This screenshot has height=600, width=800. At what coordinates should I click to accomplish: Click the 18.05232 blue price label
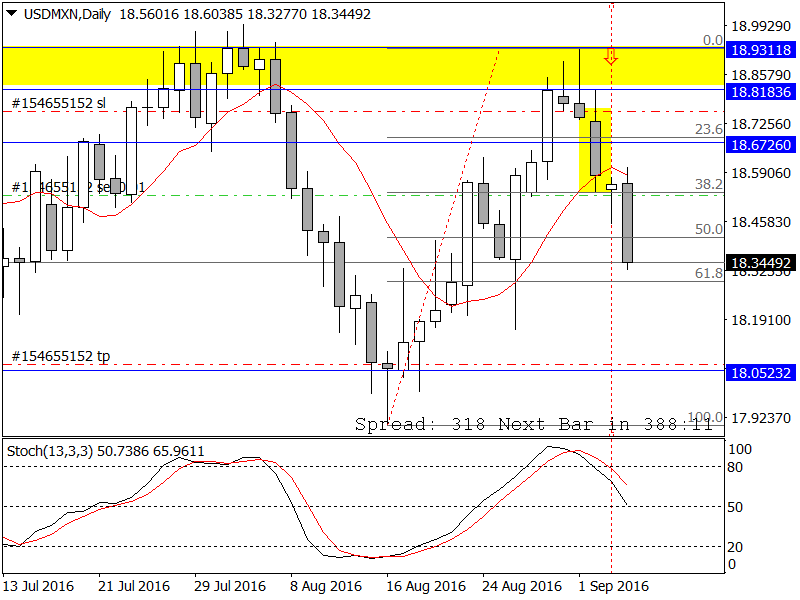pos(761,373)
